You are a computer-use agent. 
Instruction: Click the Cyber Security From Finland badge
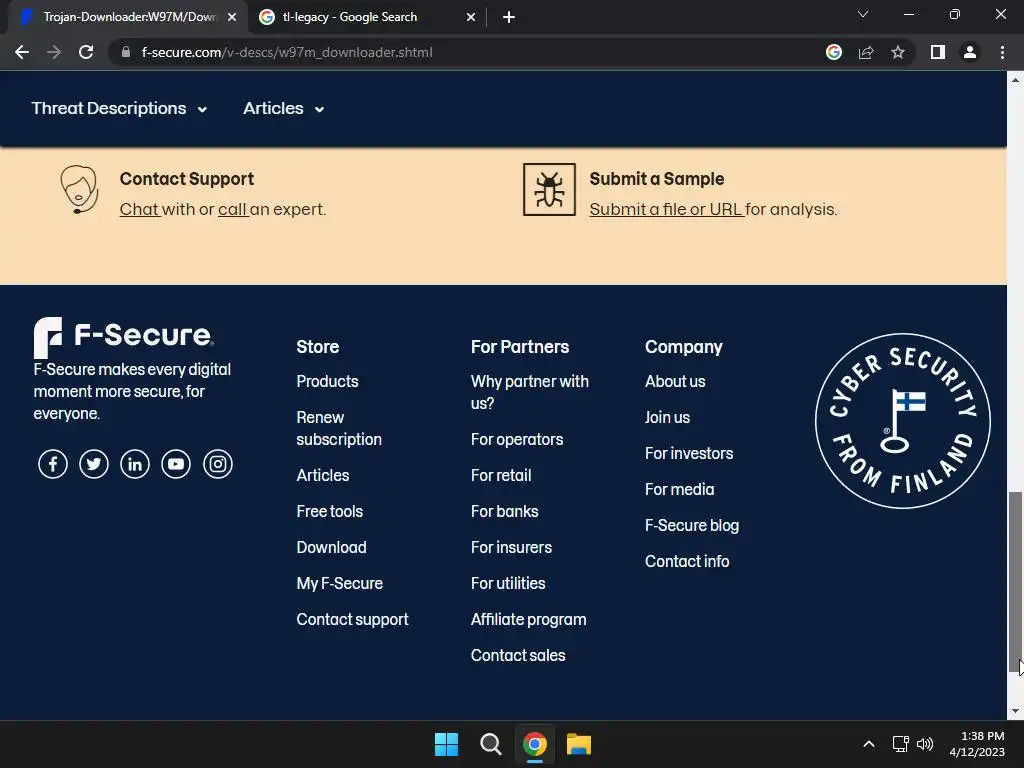903,421
